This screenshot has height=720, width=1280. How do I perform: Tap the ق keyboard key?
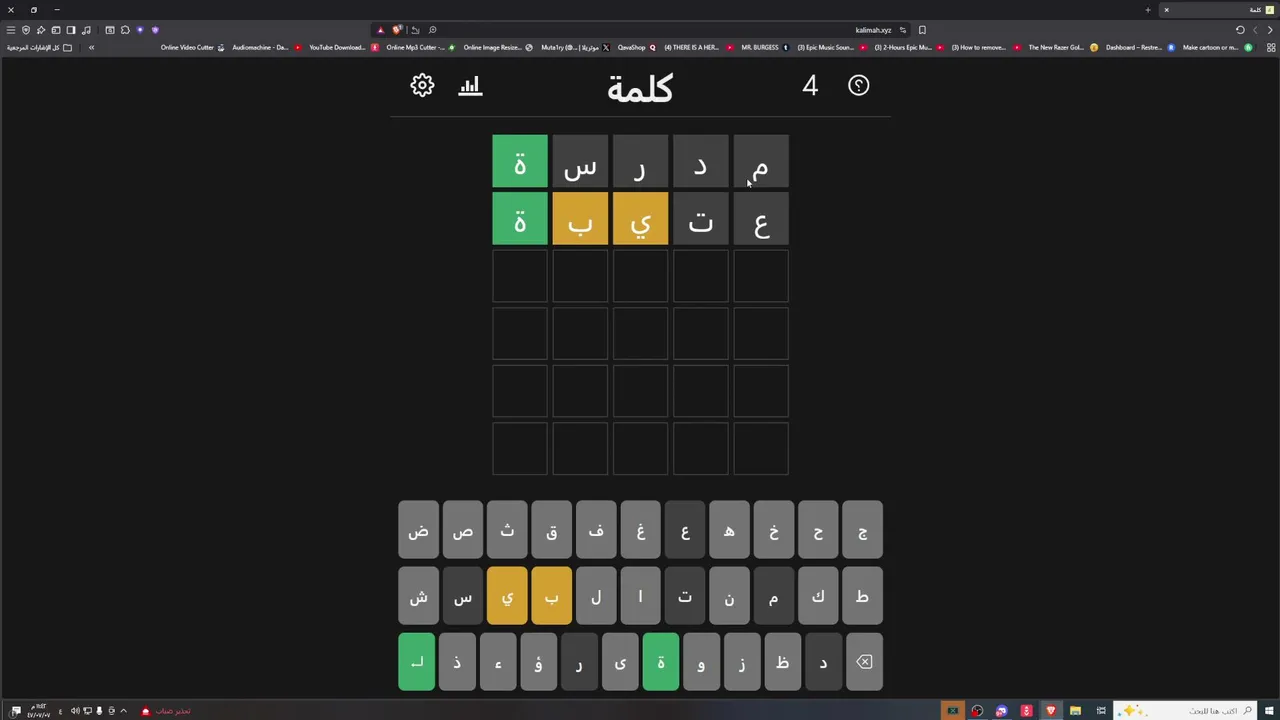551,531
